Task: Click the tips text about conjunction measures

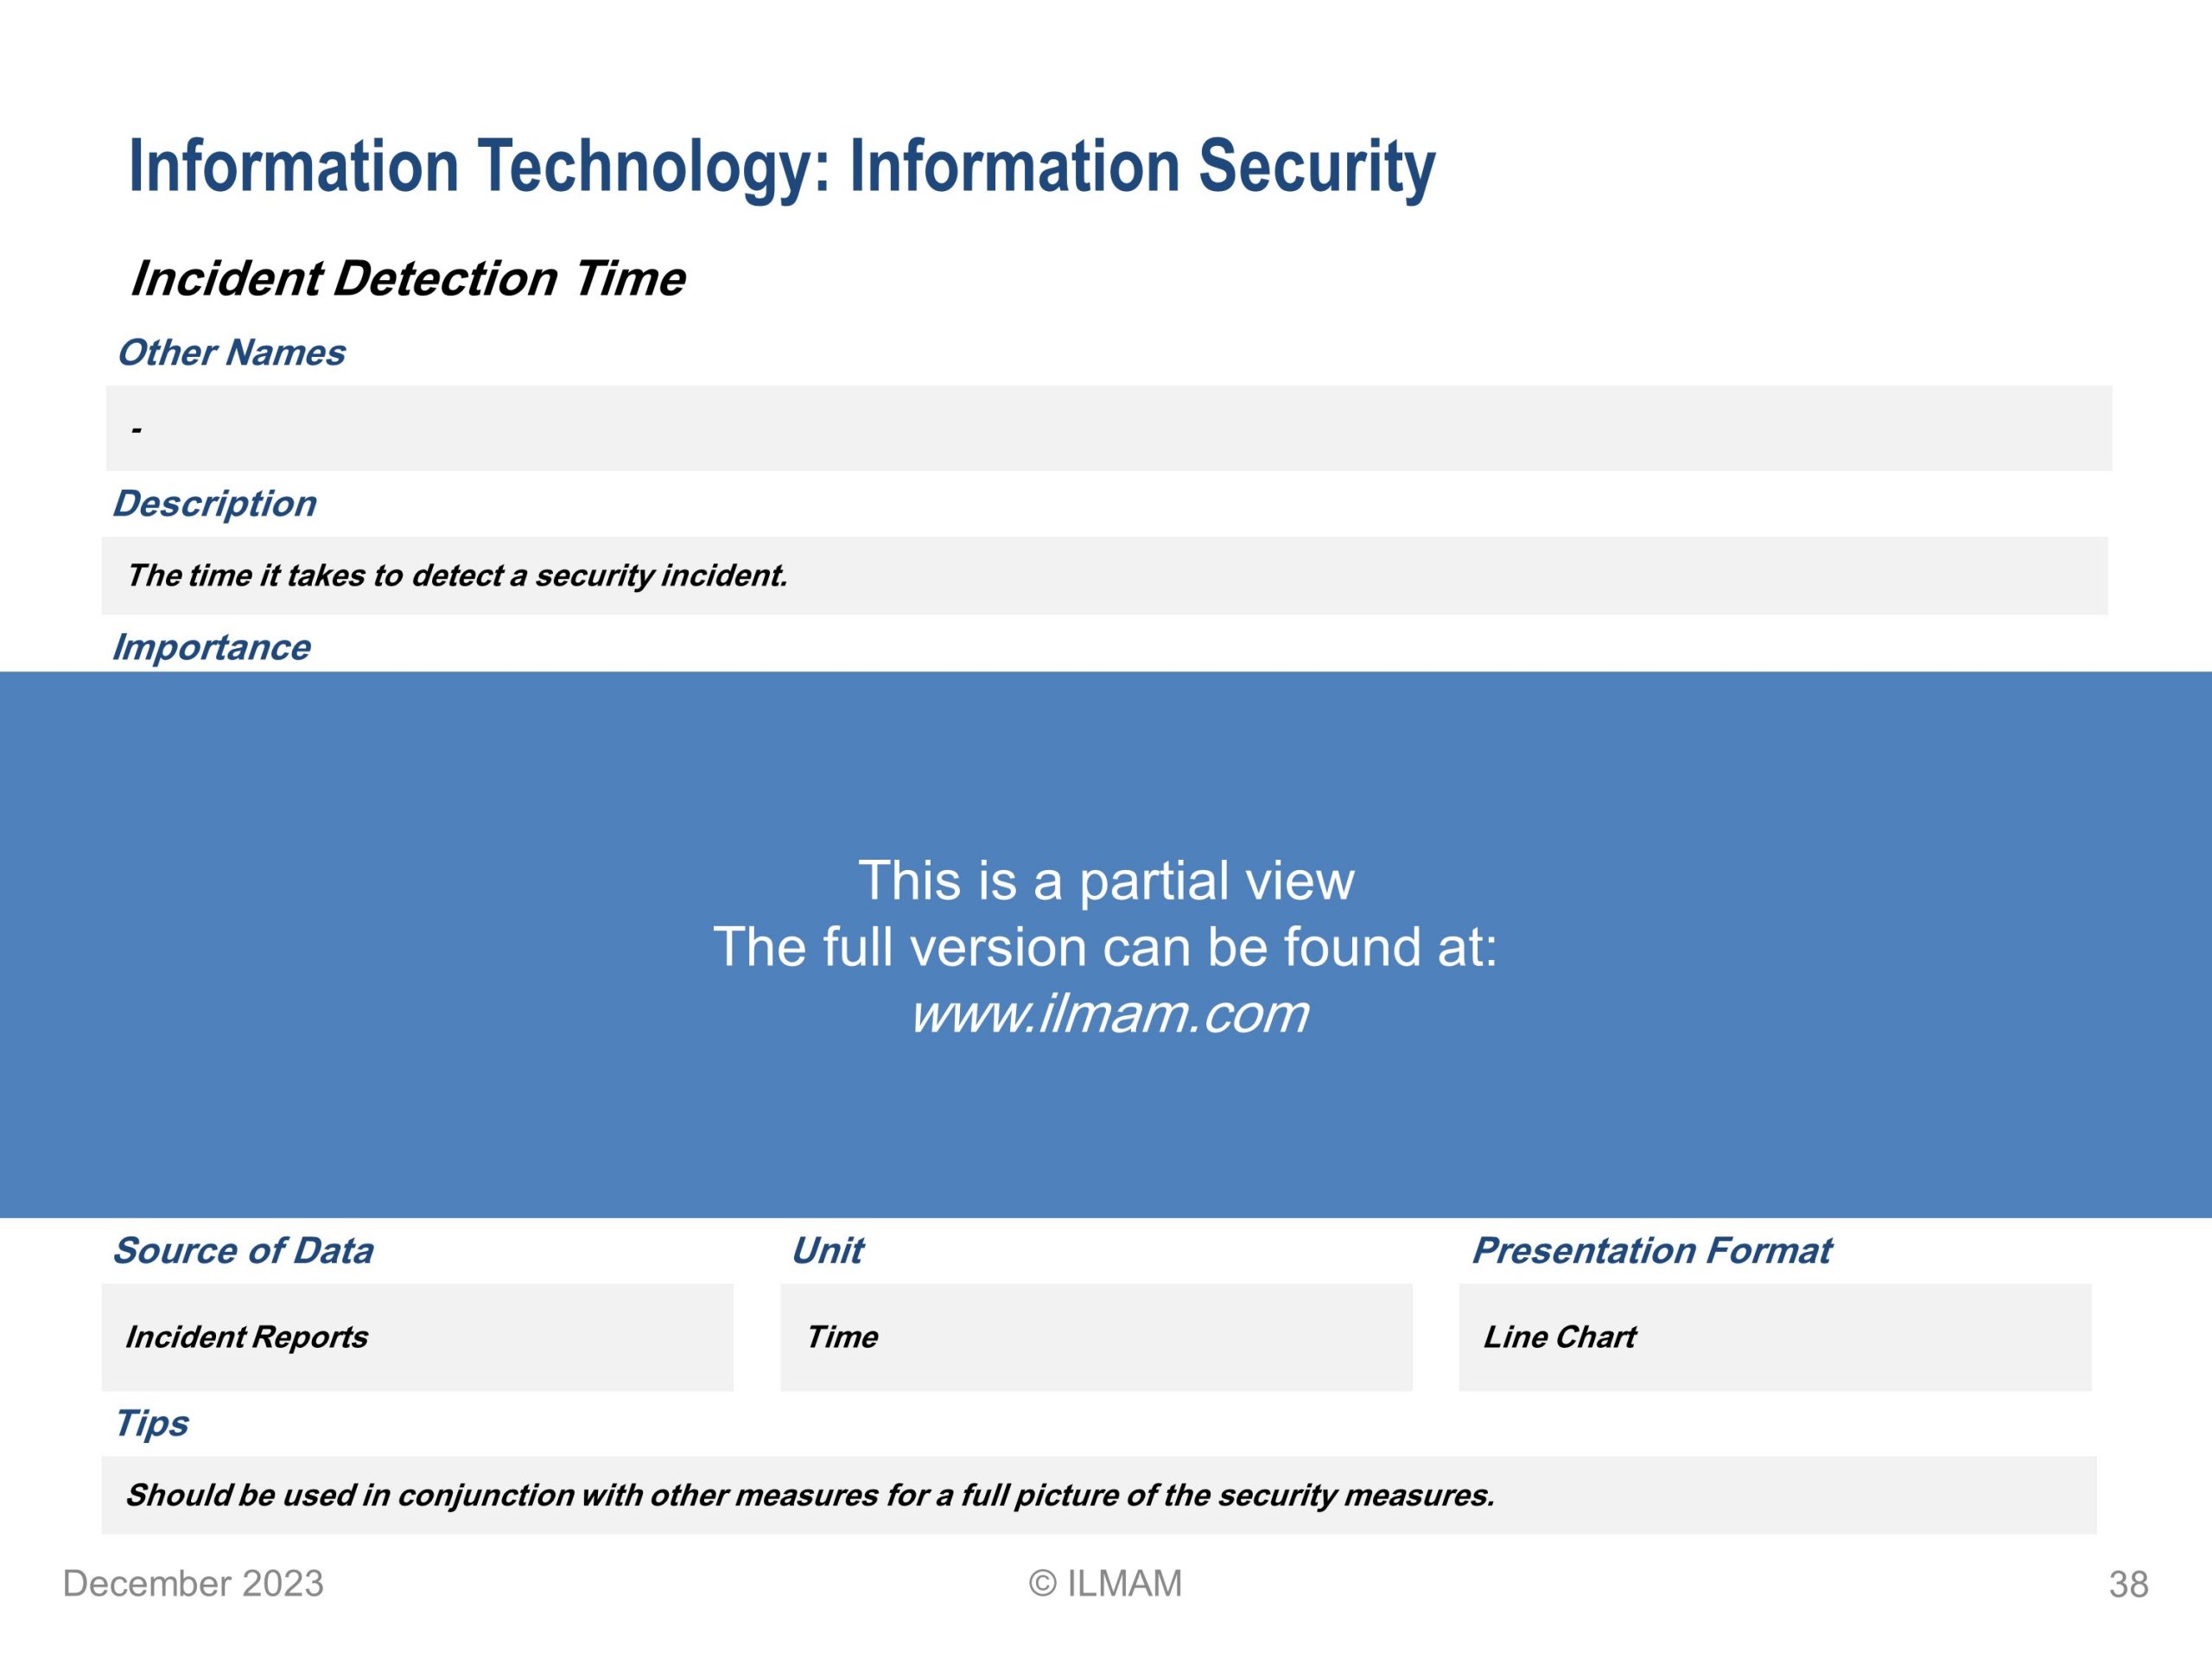Action: click(810, 1495)
